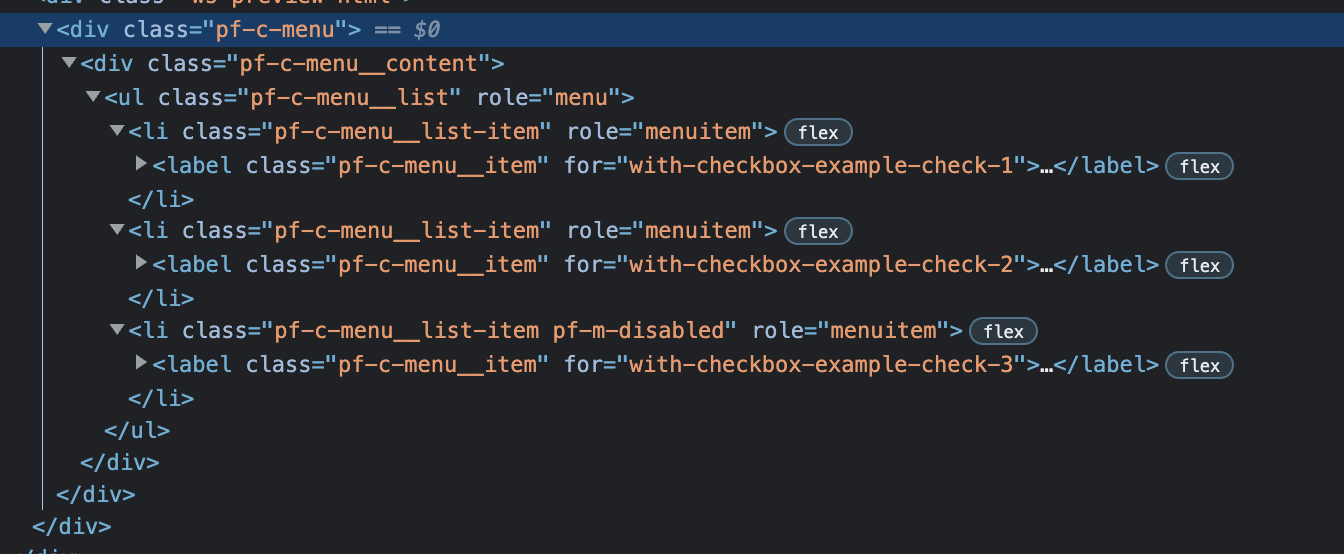Screen dimensions: 1344x554
Task: Expand label for with-checkbox-example-check-1
Action: [x=141, y=164]
